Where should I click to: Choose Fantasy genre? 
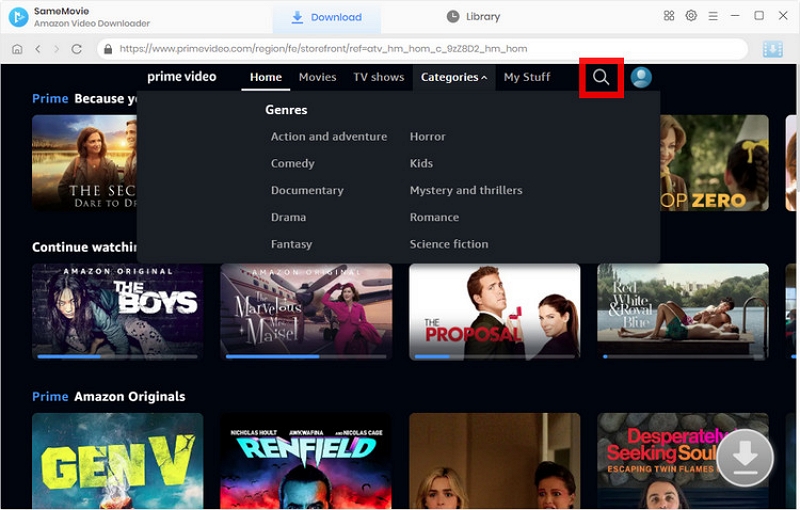291,244
